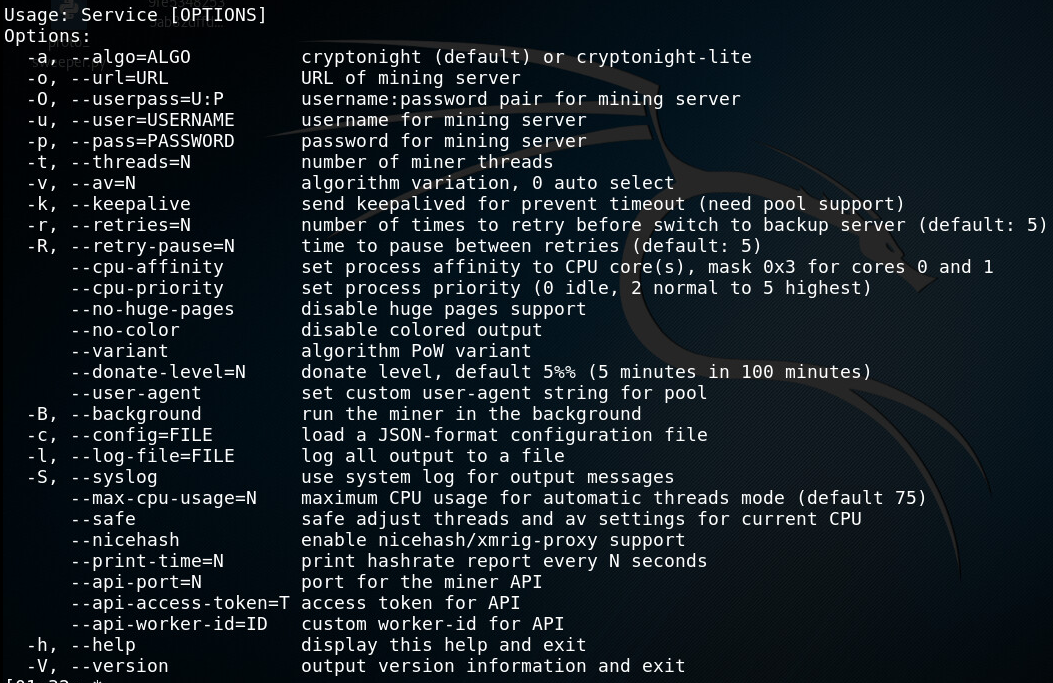Screen dimensions: 1053x683
Task: Click the --keepalive option text
Action: click(x=131, y=204)
